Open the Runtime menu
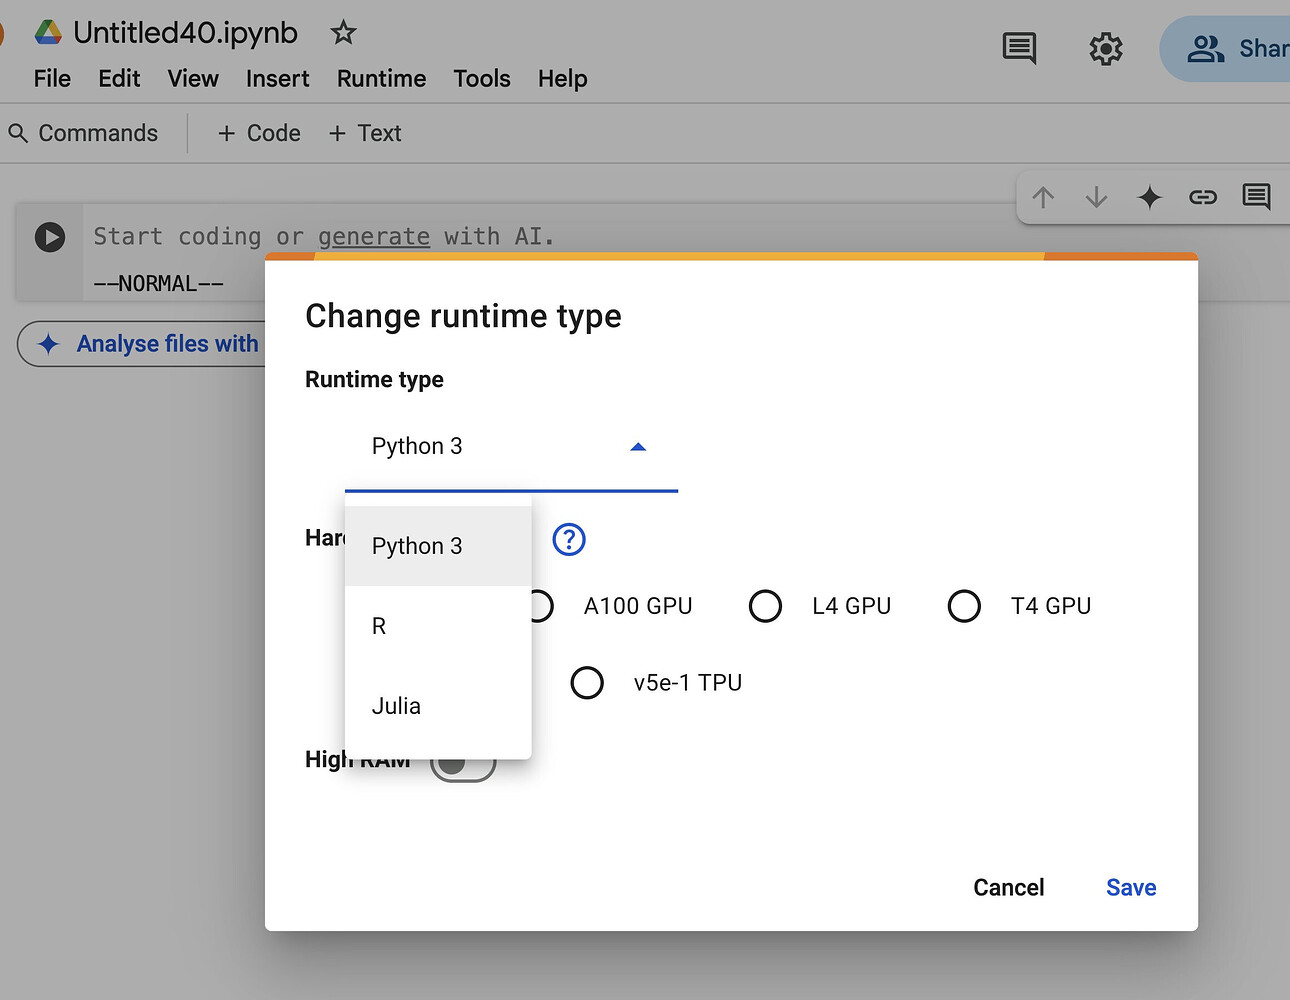The height and width of the screenshot is (1000, 1290). (380, 78)
